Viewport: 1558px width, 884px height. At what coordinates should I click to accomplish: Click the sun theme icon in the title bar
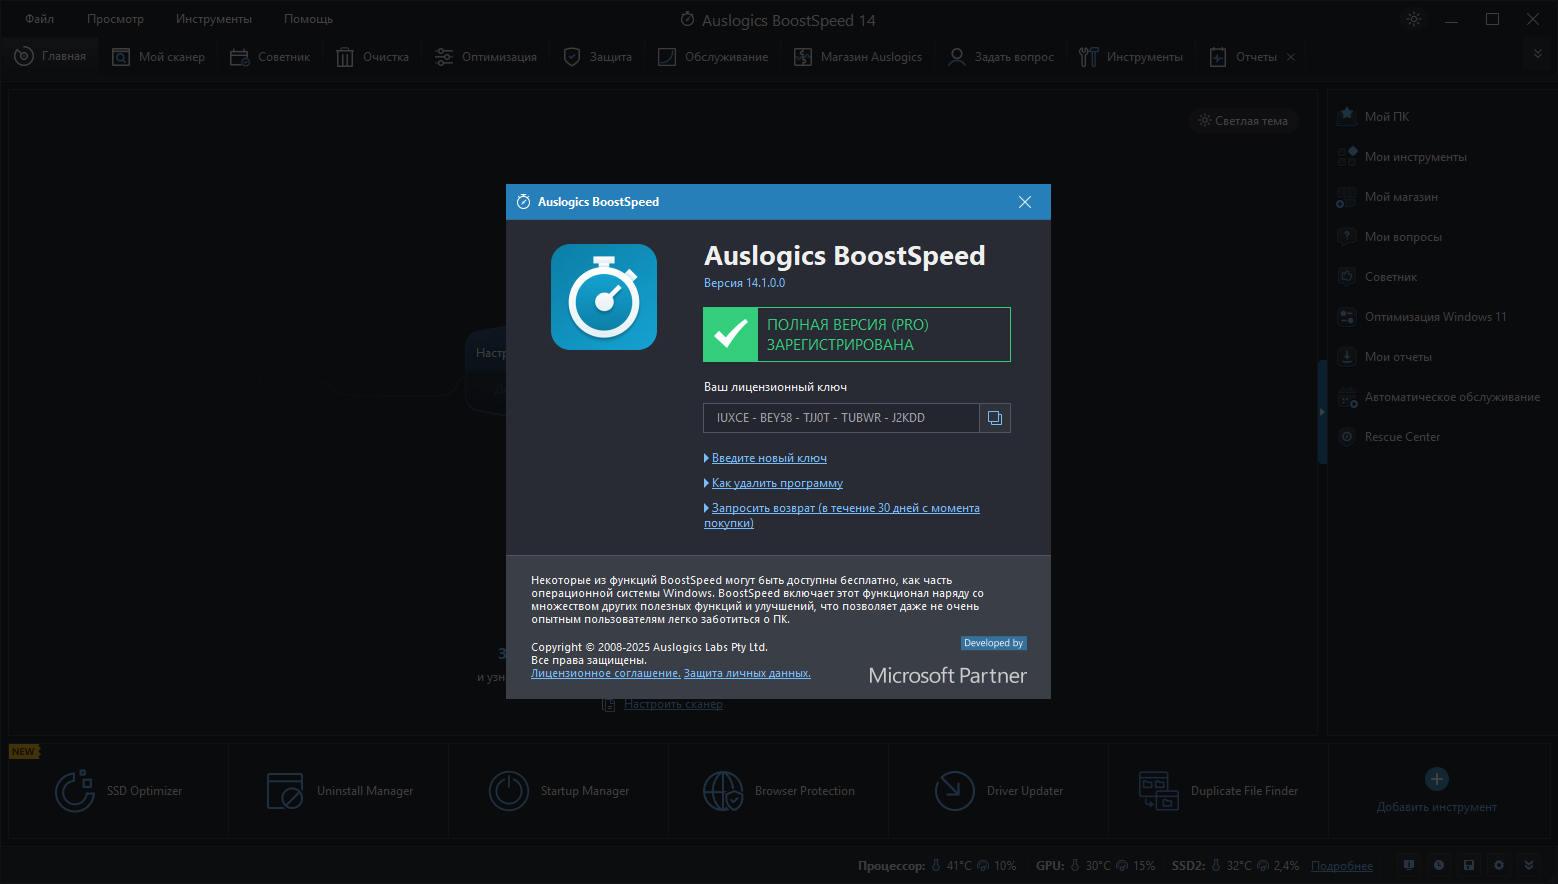(x=1414, y=19)
